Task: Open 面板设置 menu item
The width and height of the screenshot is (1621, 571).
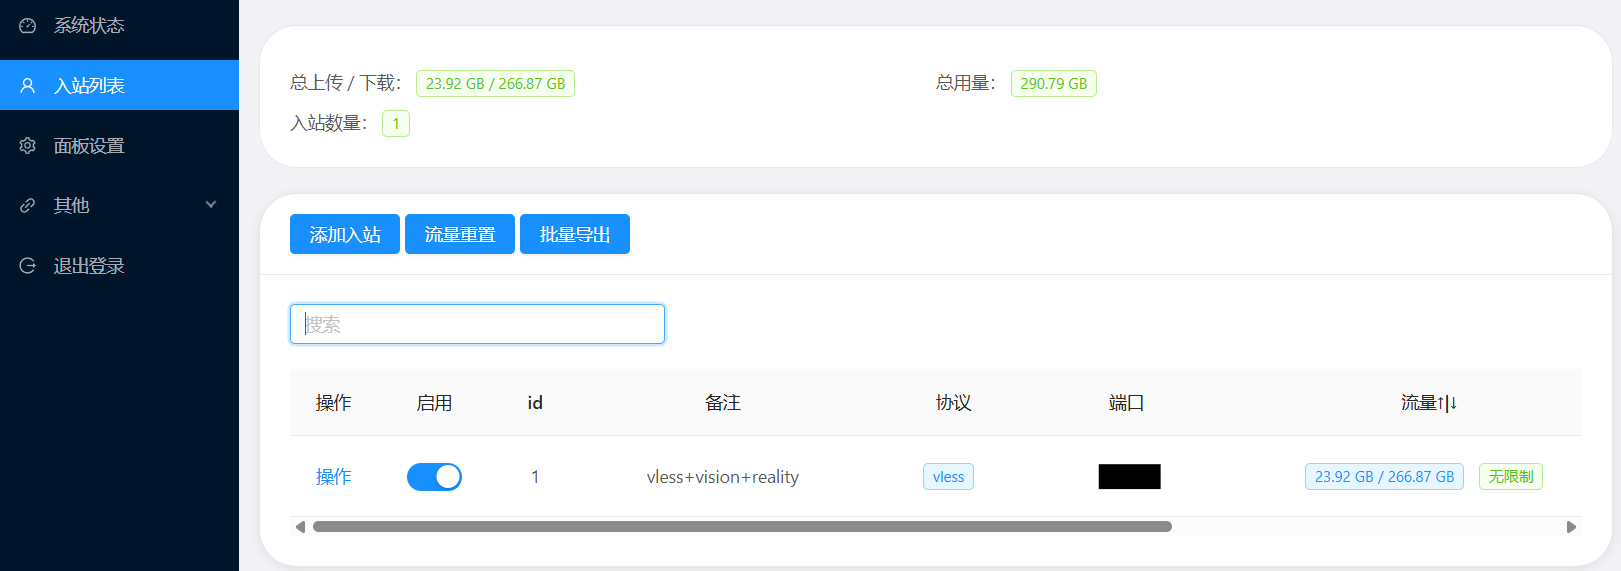Action: pyautogui.click(x=119, y=145)
